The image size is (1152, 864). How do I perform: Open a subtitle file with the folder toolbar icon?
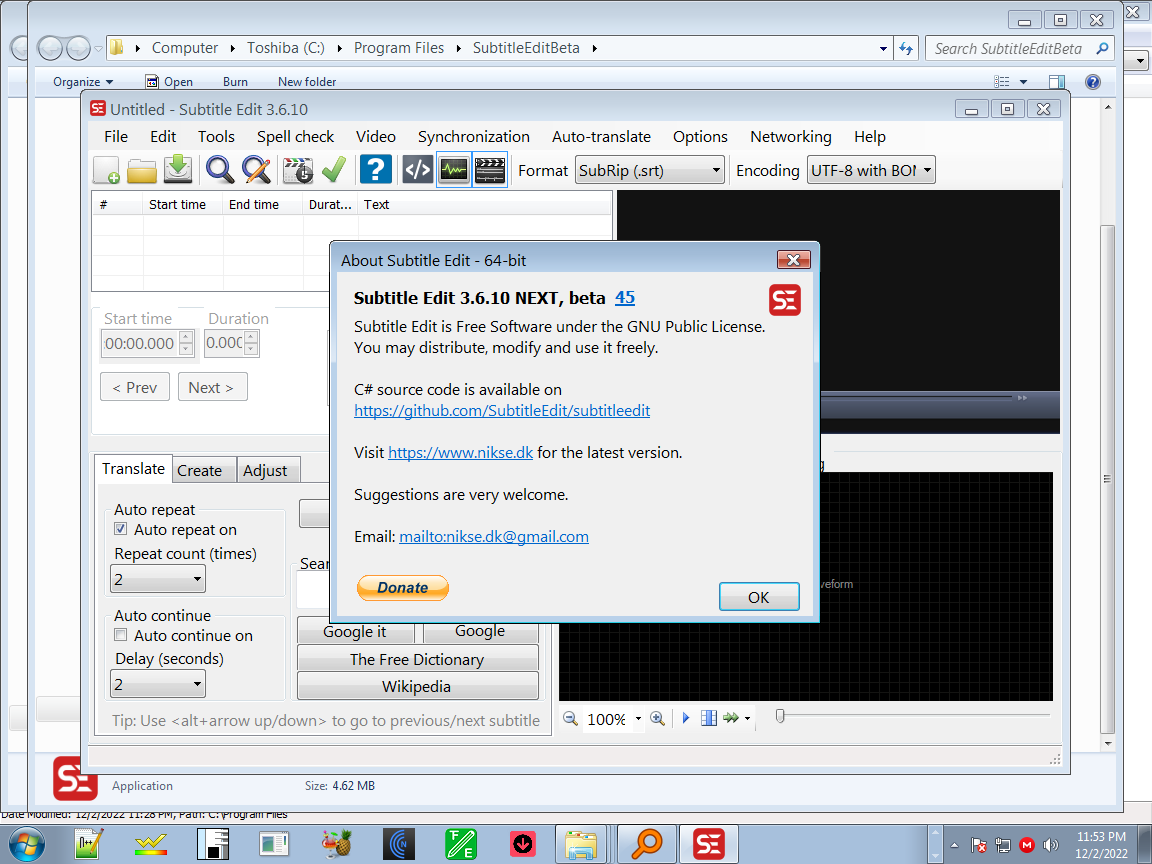tap(142, 170)
